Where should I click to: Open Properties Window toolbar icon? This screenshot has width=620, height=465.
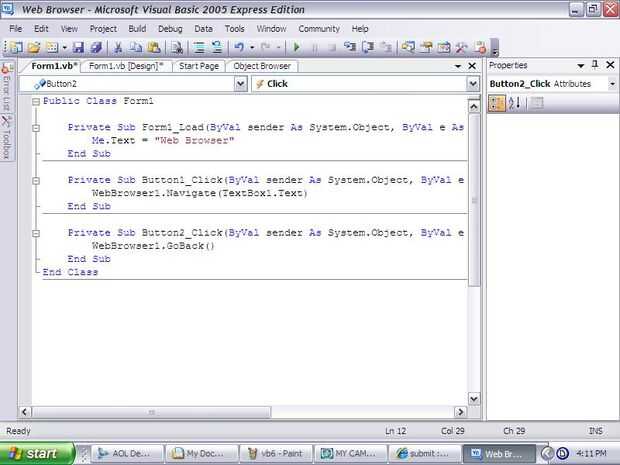[426, 47]
